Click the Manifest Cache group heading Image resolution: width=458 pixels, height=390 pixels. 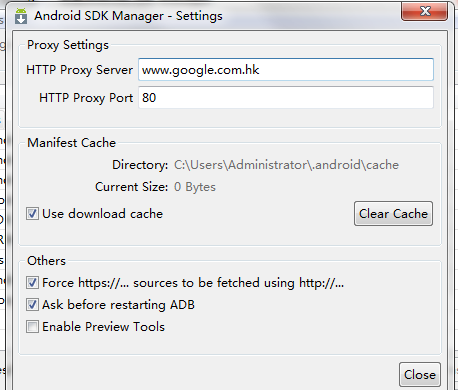click(71, 143)
